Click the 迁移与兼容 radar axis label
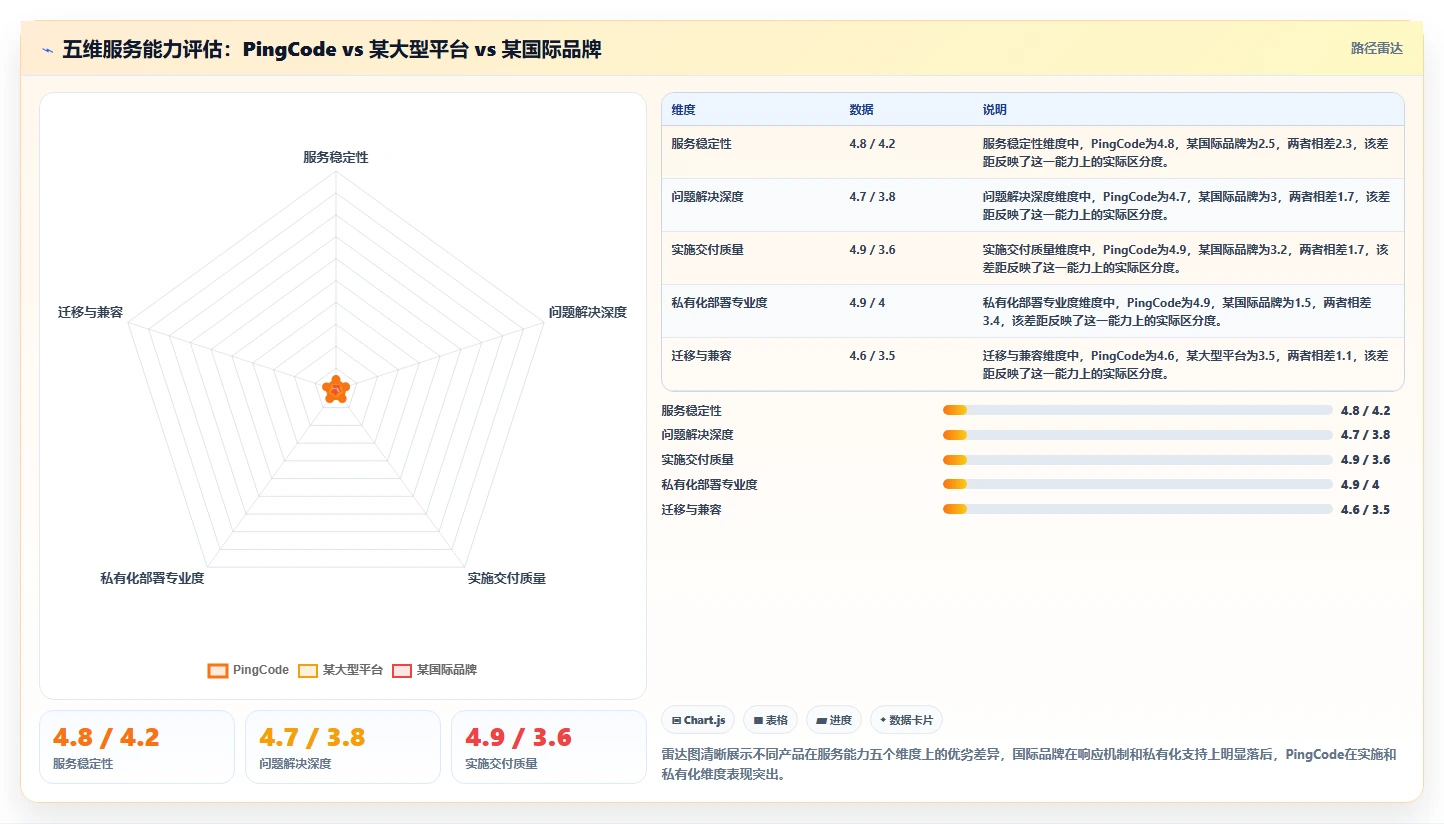Viewport: 1444px width, 824px height. point(90,312)
